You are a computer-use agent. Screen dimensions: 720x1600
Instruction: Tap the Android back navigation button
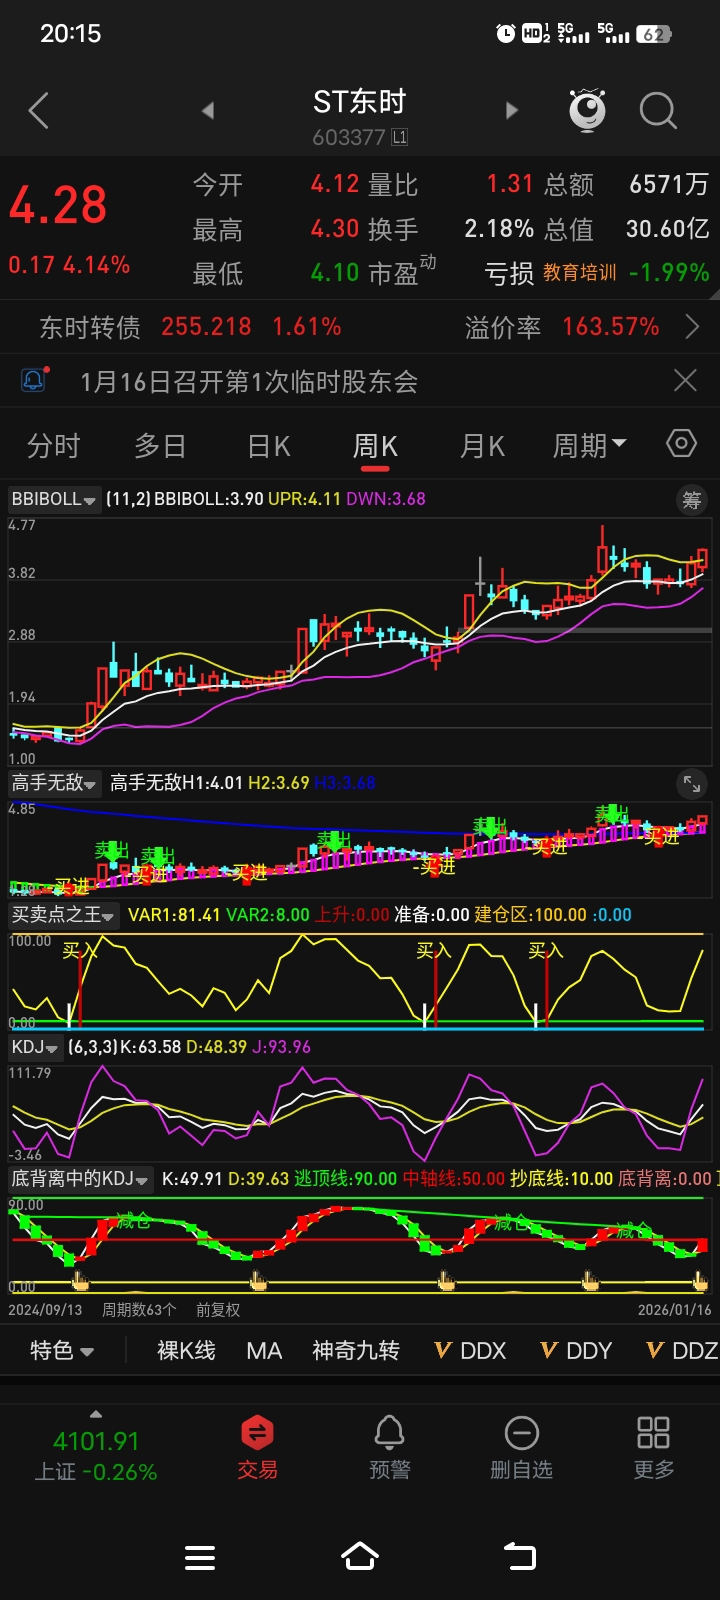(520, 1557)
